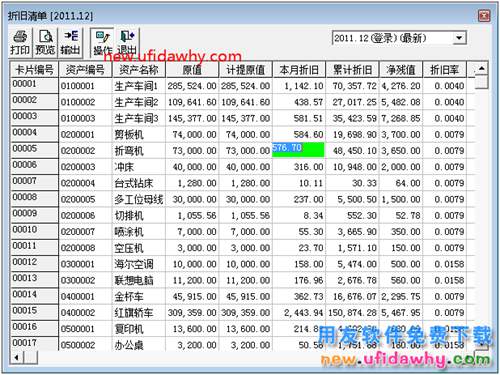500x375 pixels.
Task: Click accumulated depreciation value 150,874.28
Action: pos(353,313)
